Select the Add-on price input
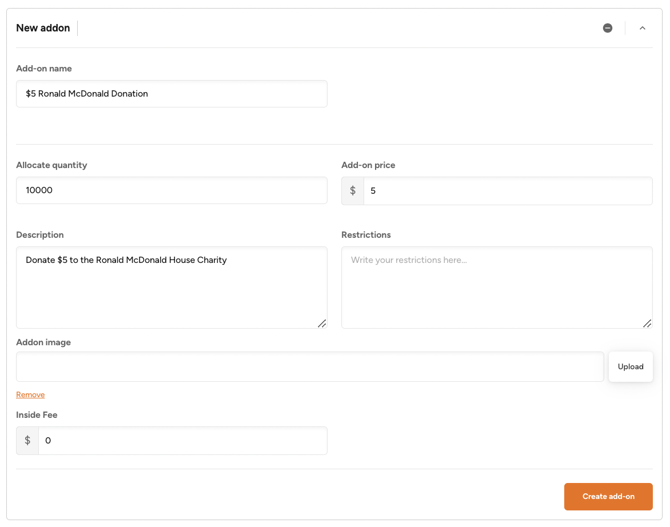The image size is (670, 527). 507,191
